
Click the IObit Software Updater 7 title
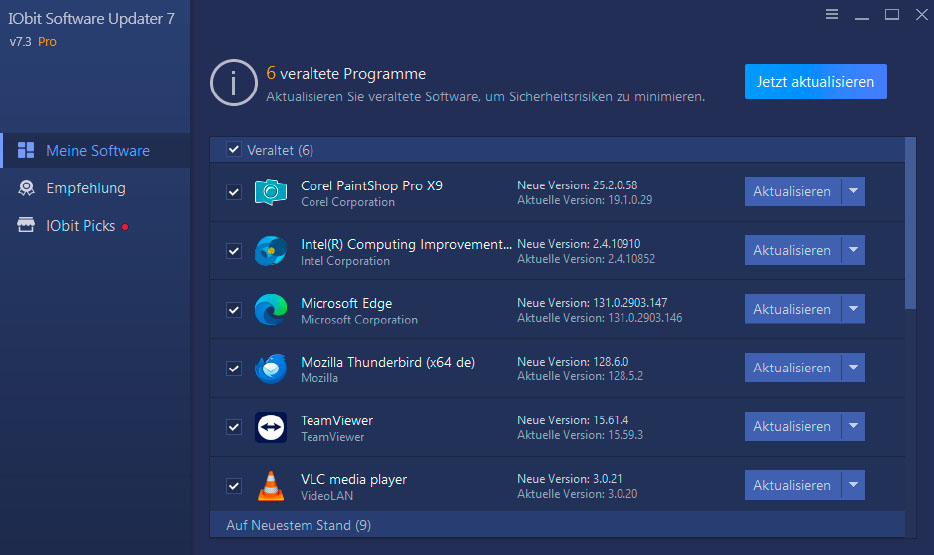click(x=91, y=18)
